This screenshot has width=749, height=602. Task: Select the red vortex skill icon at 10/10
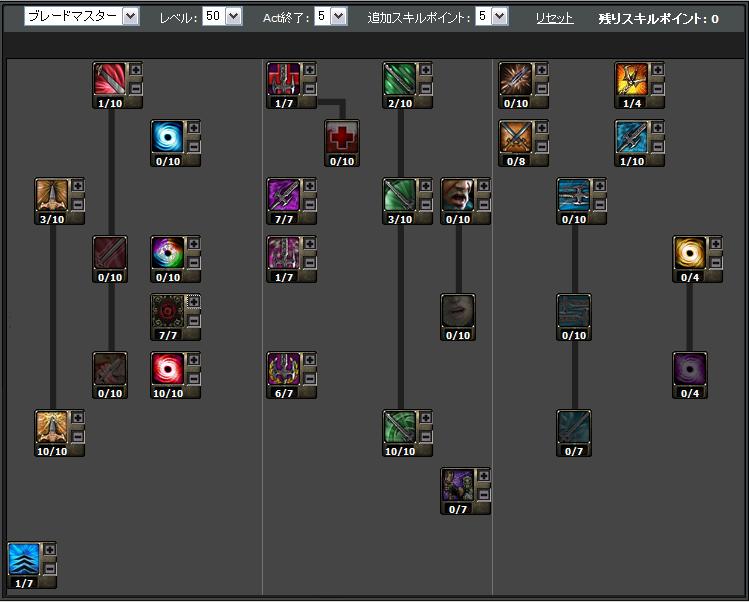[x=168, y=369]
